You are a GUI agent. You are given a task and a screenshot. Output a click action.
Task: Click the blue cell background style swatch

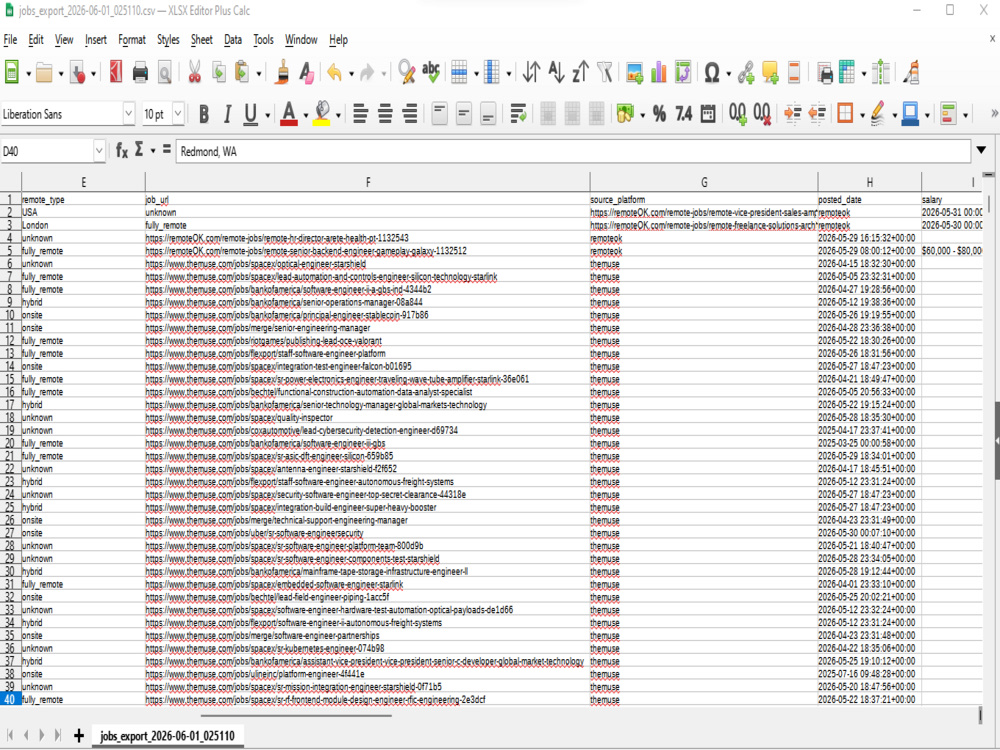pyautogui.click(x=910, y=114)
